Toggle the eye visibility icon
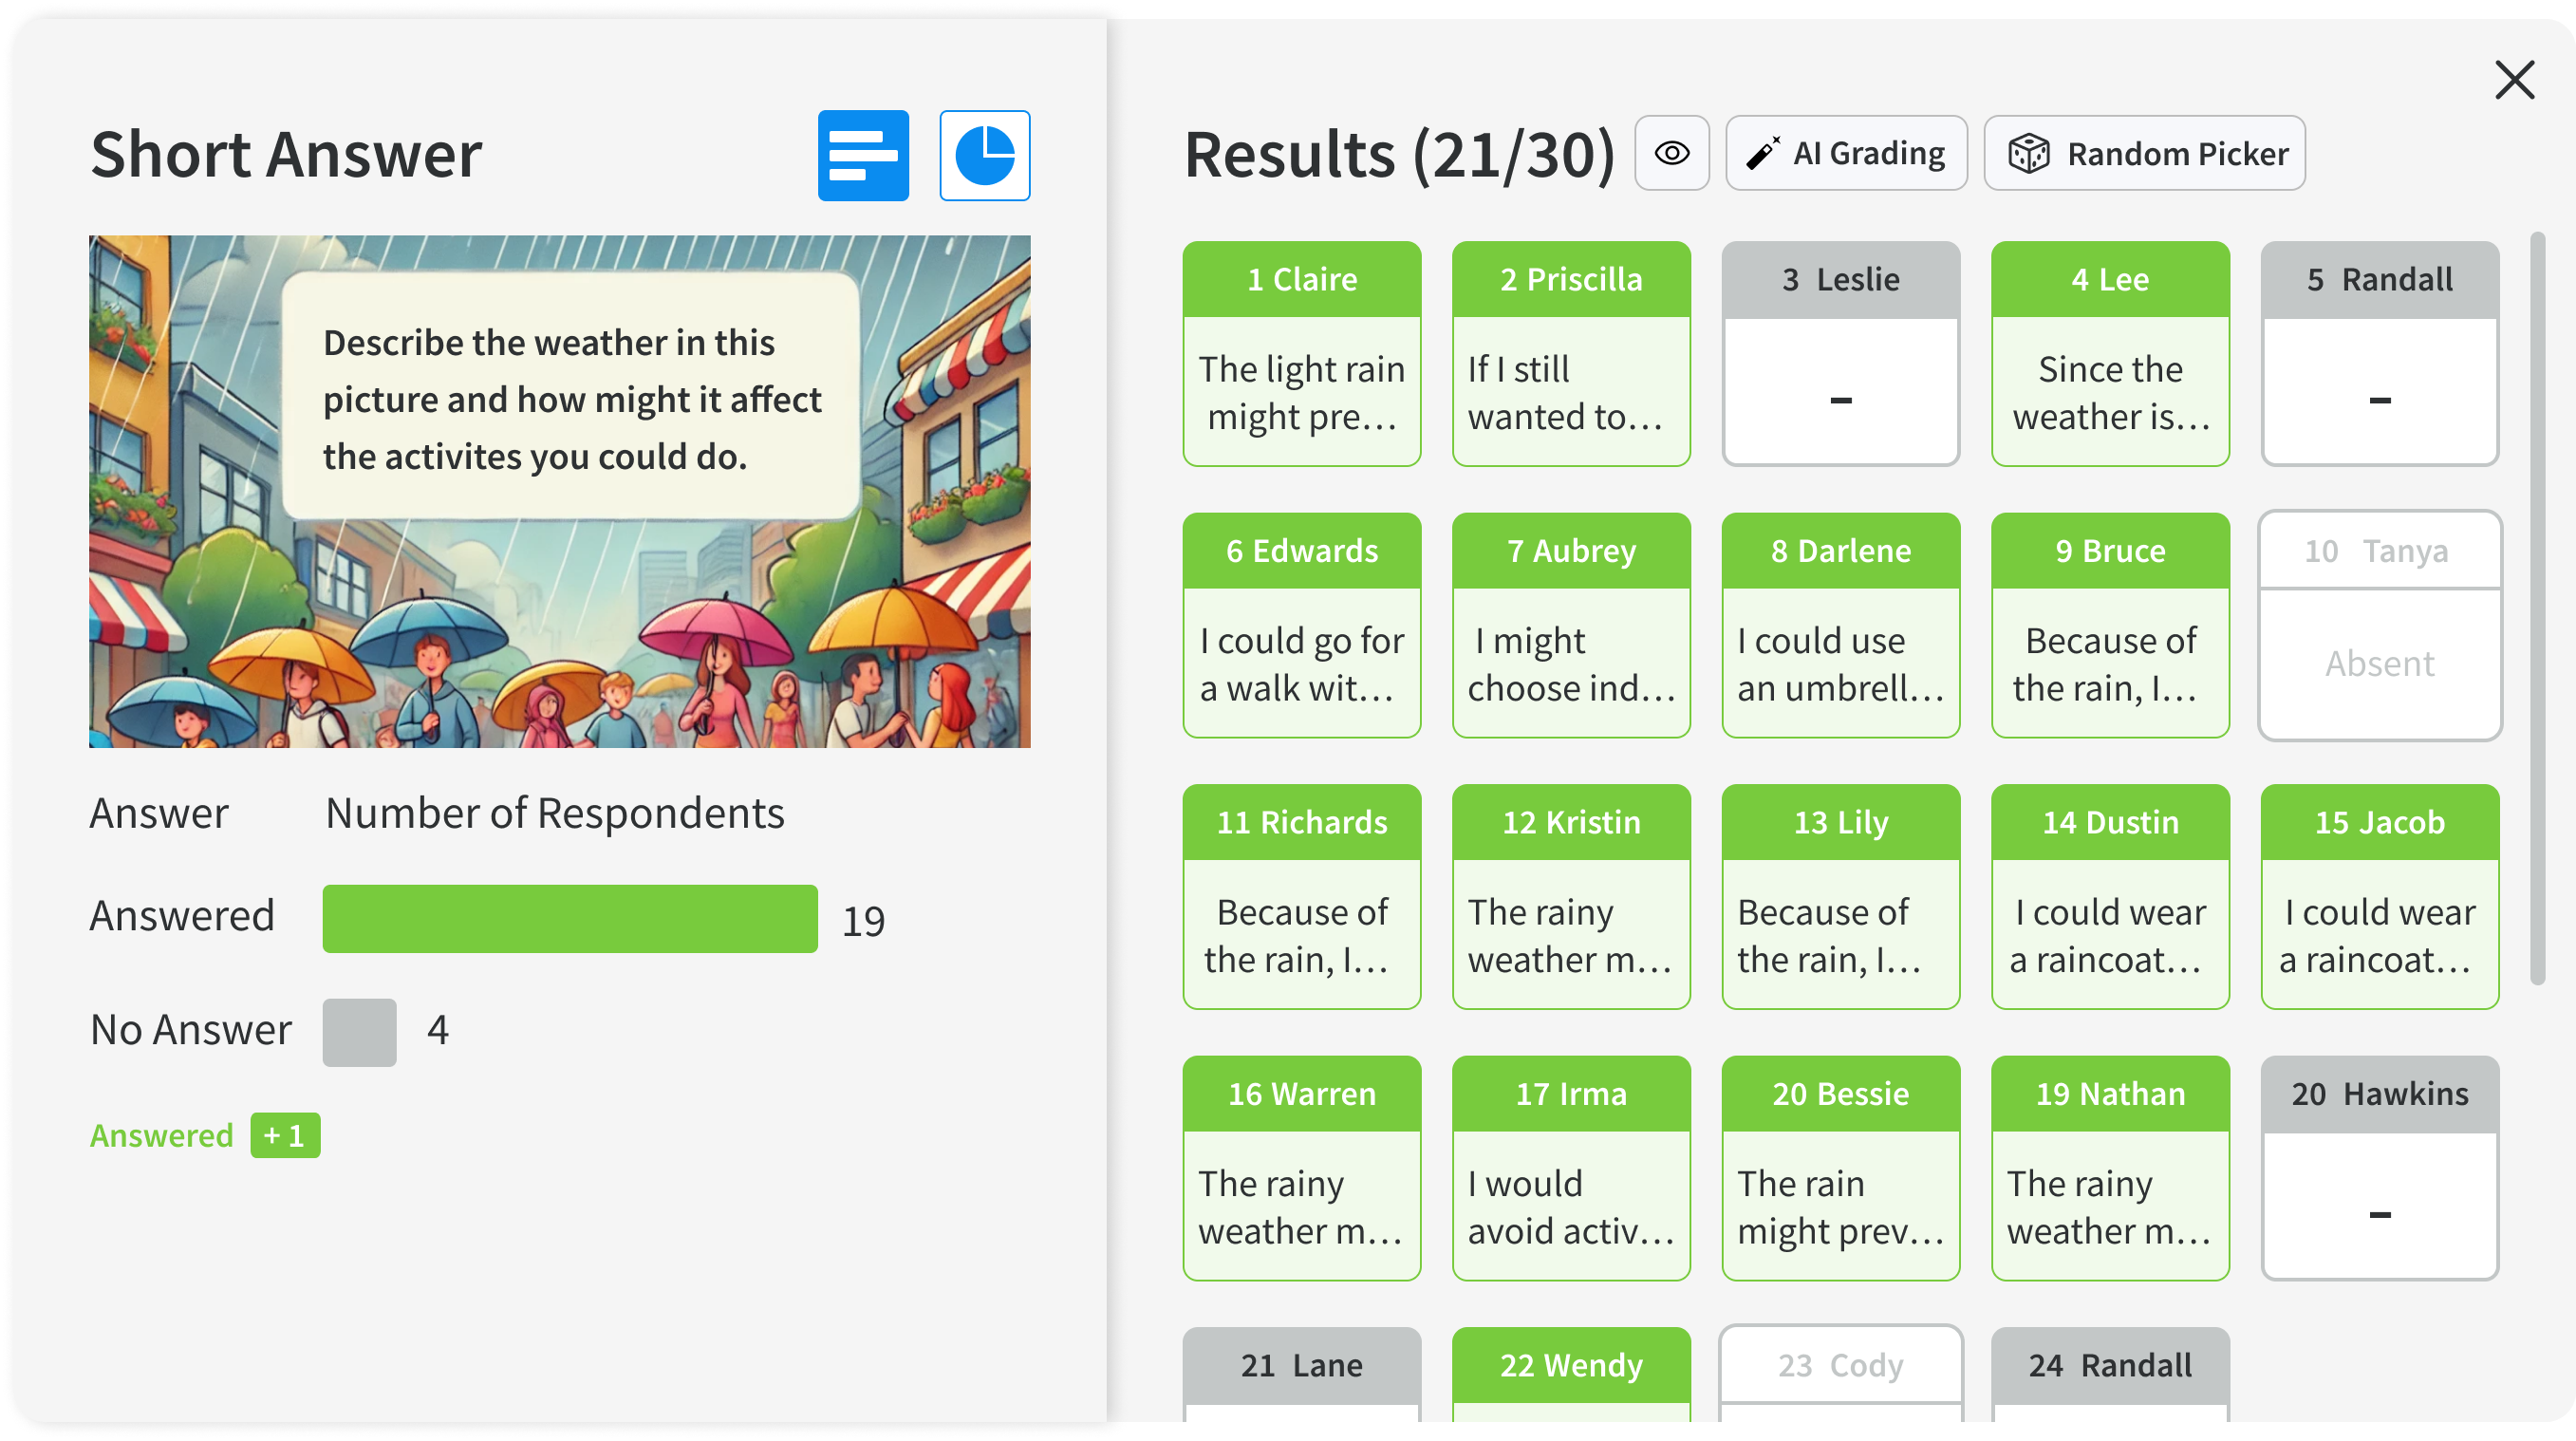The height and width of the screenshot is (1441, 2576). (x=1671, y=153)
